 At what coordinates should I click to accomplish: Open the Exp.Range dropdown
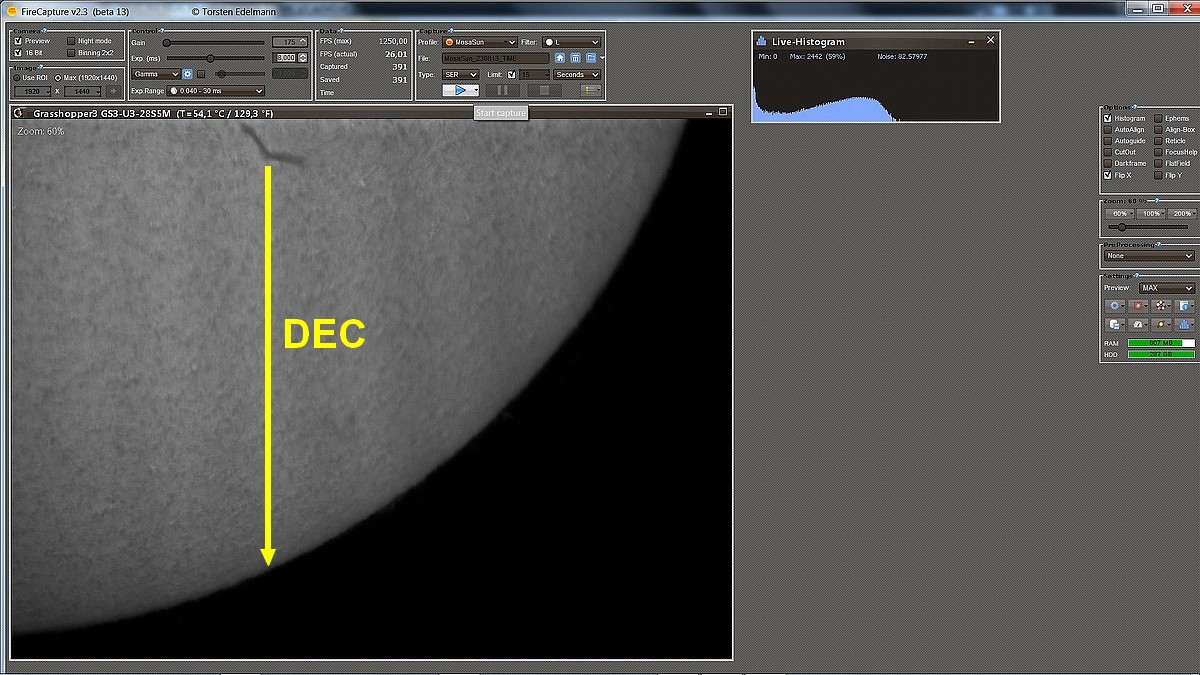click(x=215, y=91)
